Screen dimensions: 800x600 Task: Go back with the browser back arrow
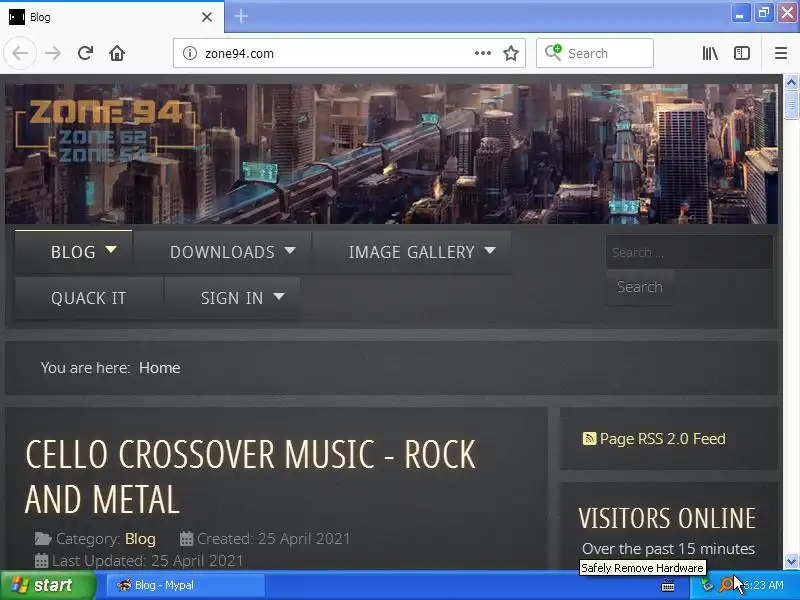pyautogui.click(x=20, y=53)
